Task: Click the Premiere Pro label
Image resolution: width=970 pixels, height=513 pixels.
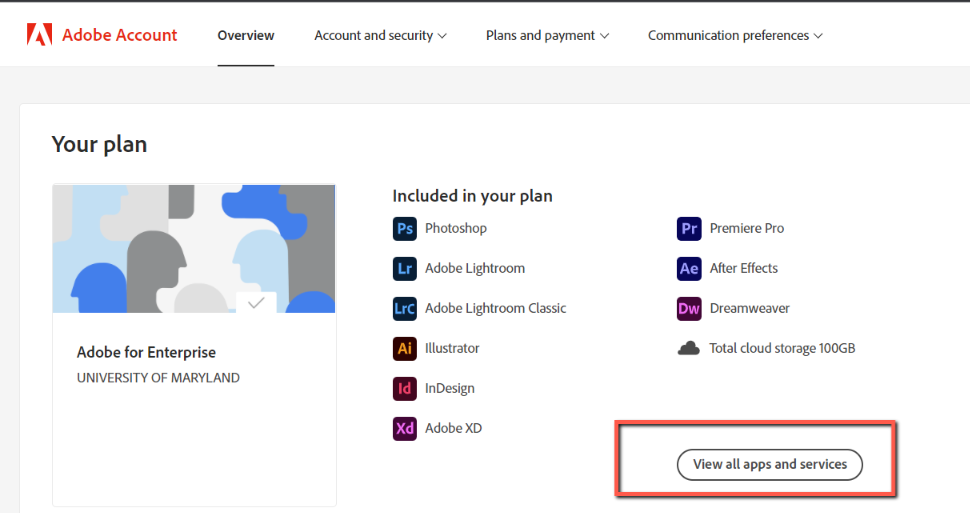Action: pos(747,228)
